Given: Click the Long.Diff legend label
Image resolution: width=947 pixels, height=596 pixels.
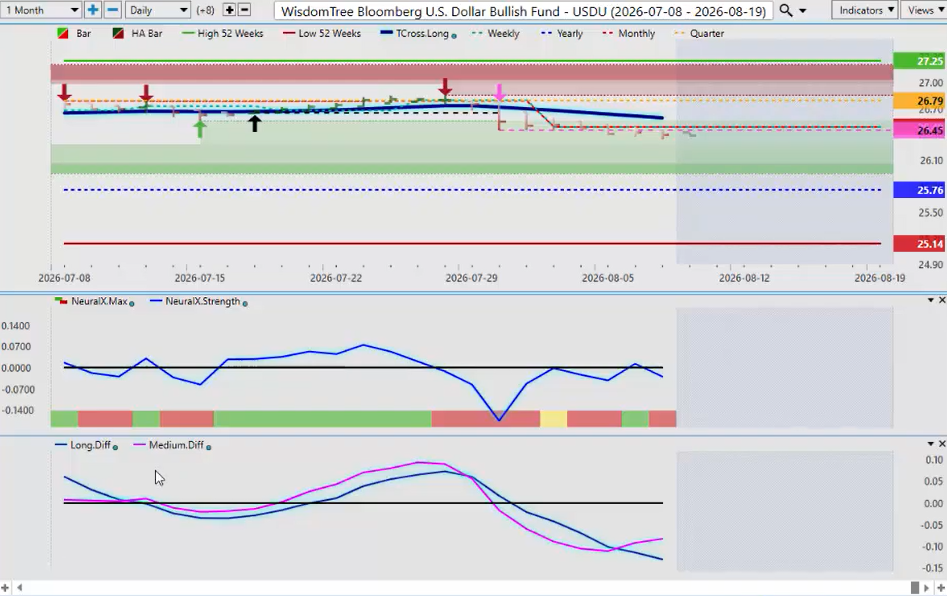Looking at the screenshot, I should point(90,444).
